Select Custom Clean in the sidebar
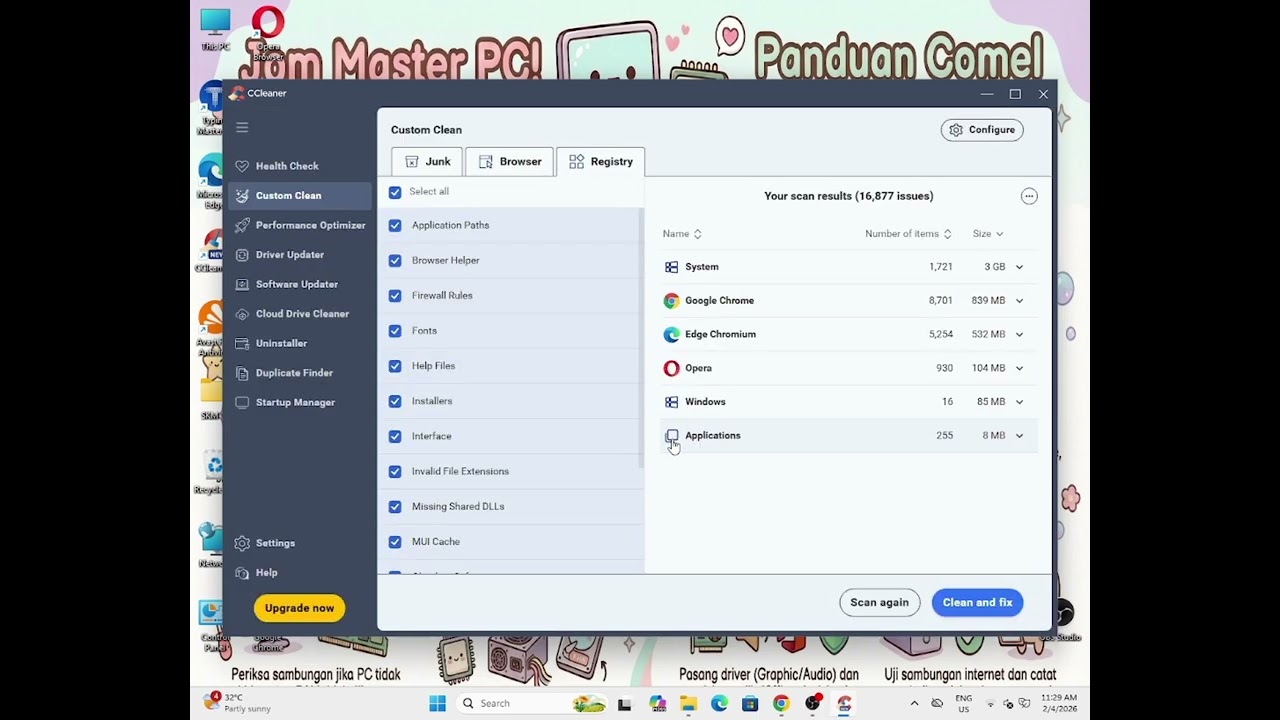Screen dimensions: 1280x720 pos(300,196)
